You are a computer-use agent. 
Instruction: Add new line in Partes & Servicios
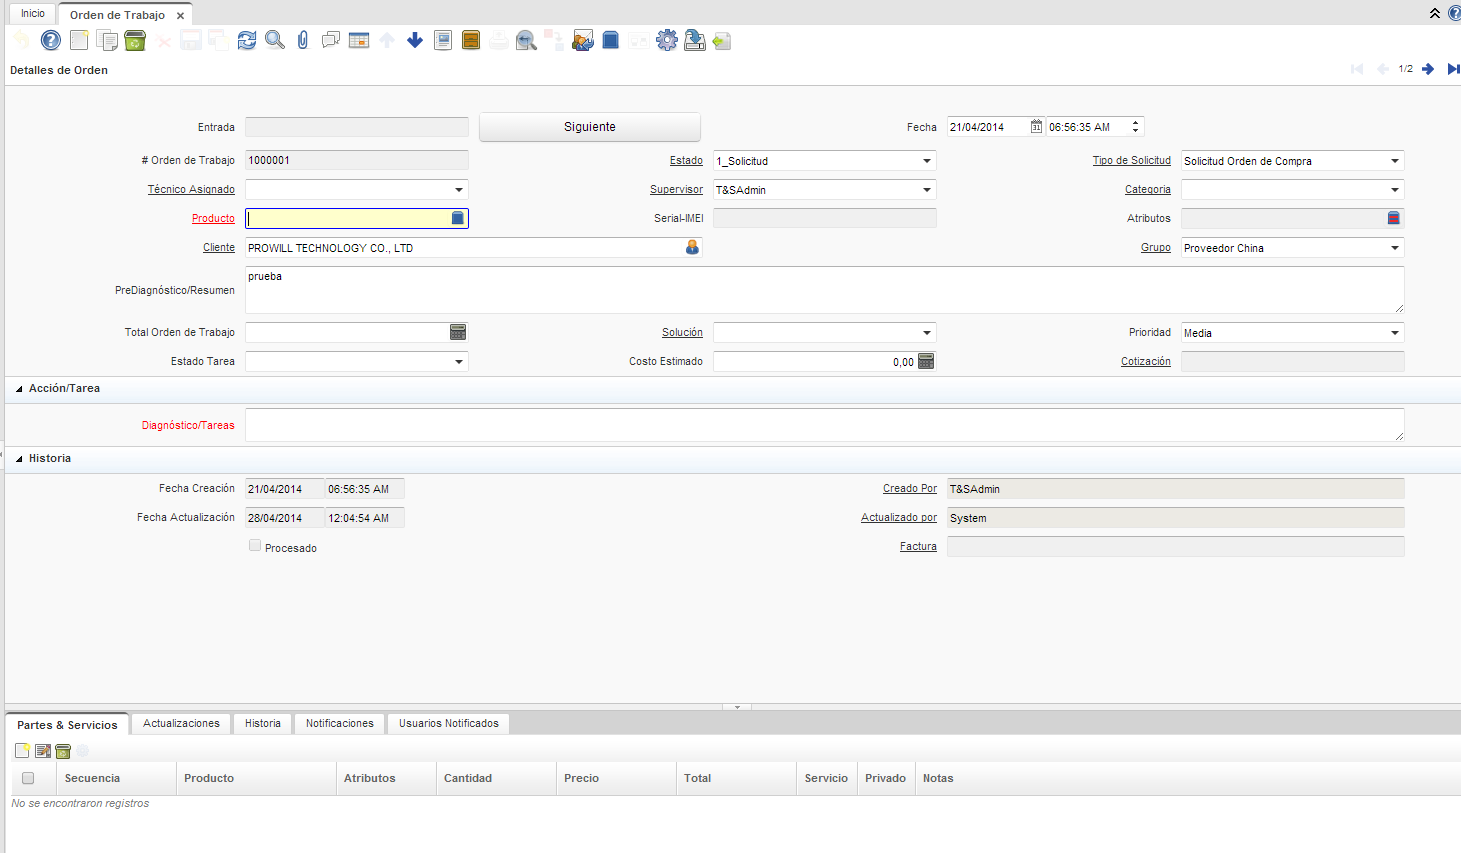coord(22,751)
